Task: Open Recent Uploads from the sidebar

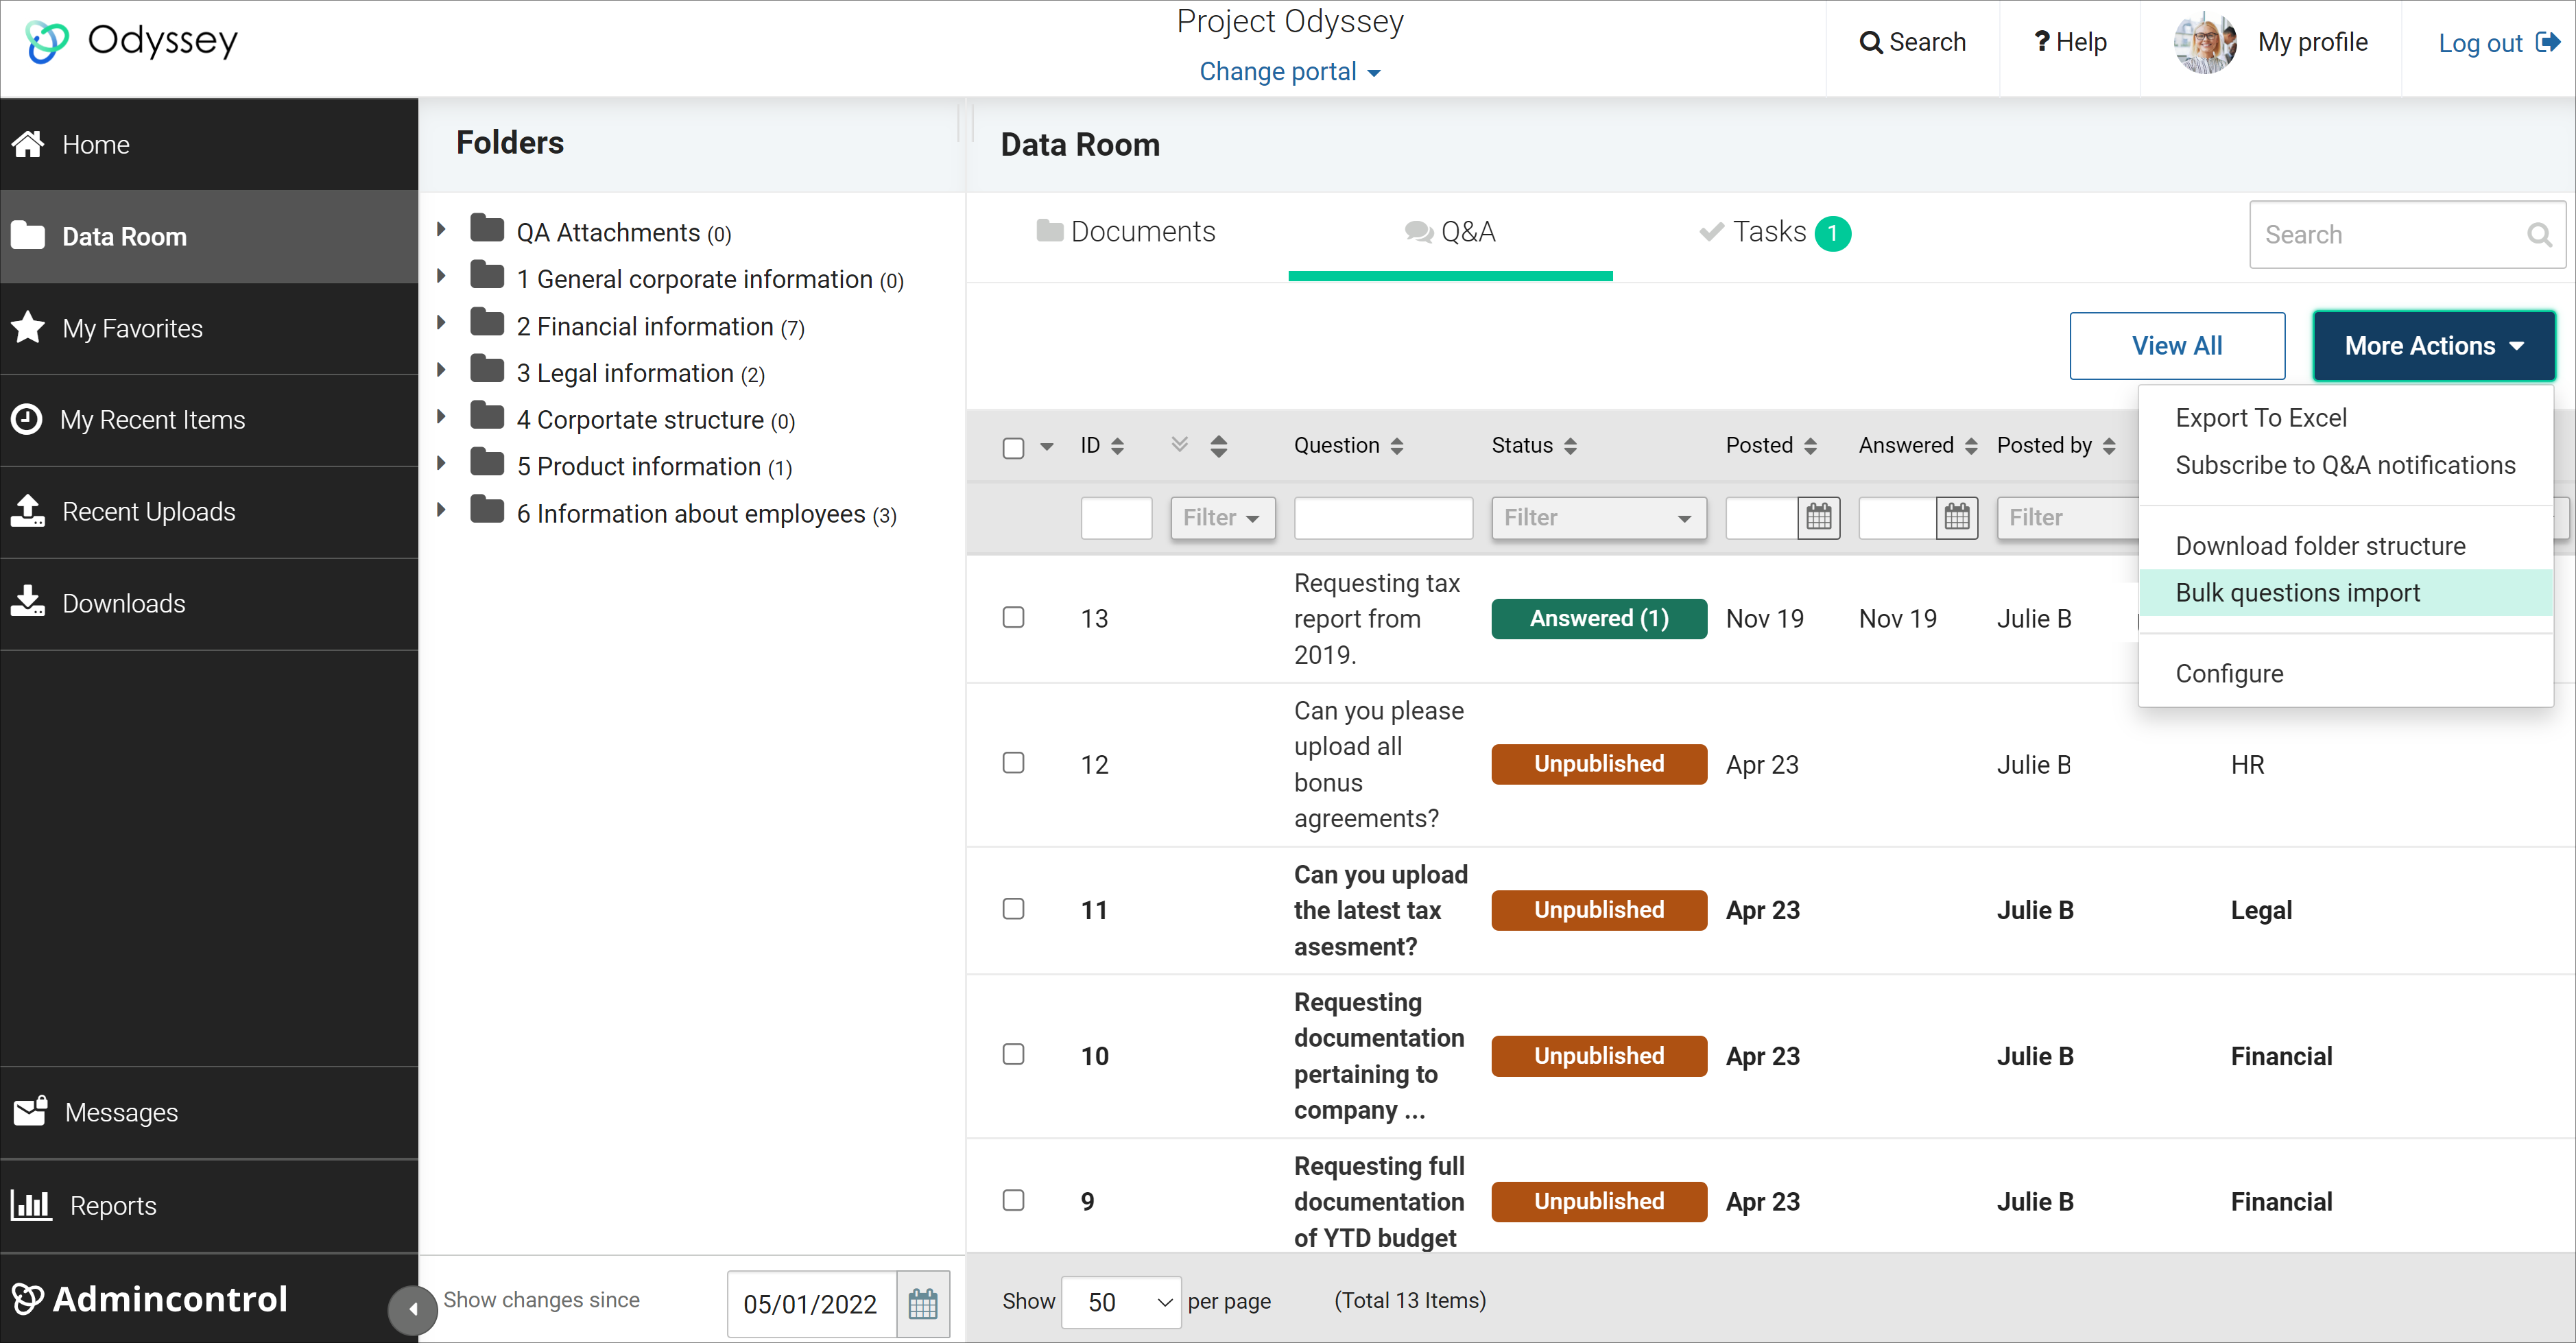Action: 147,511
